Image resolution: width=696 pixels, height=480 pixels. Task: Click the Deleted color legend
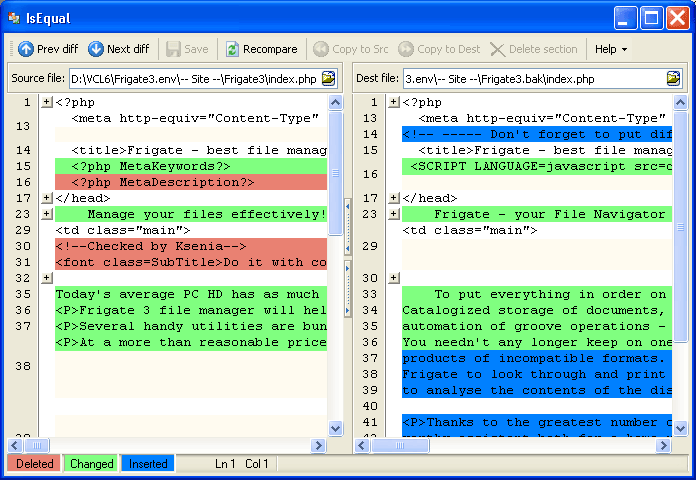tap(34, 464)
